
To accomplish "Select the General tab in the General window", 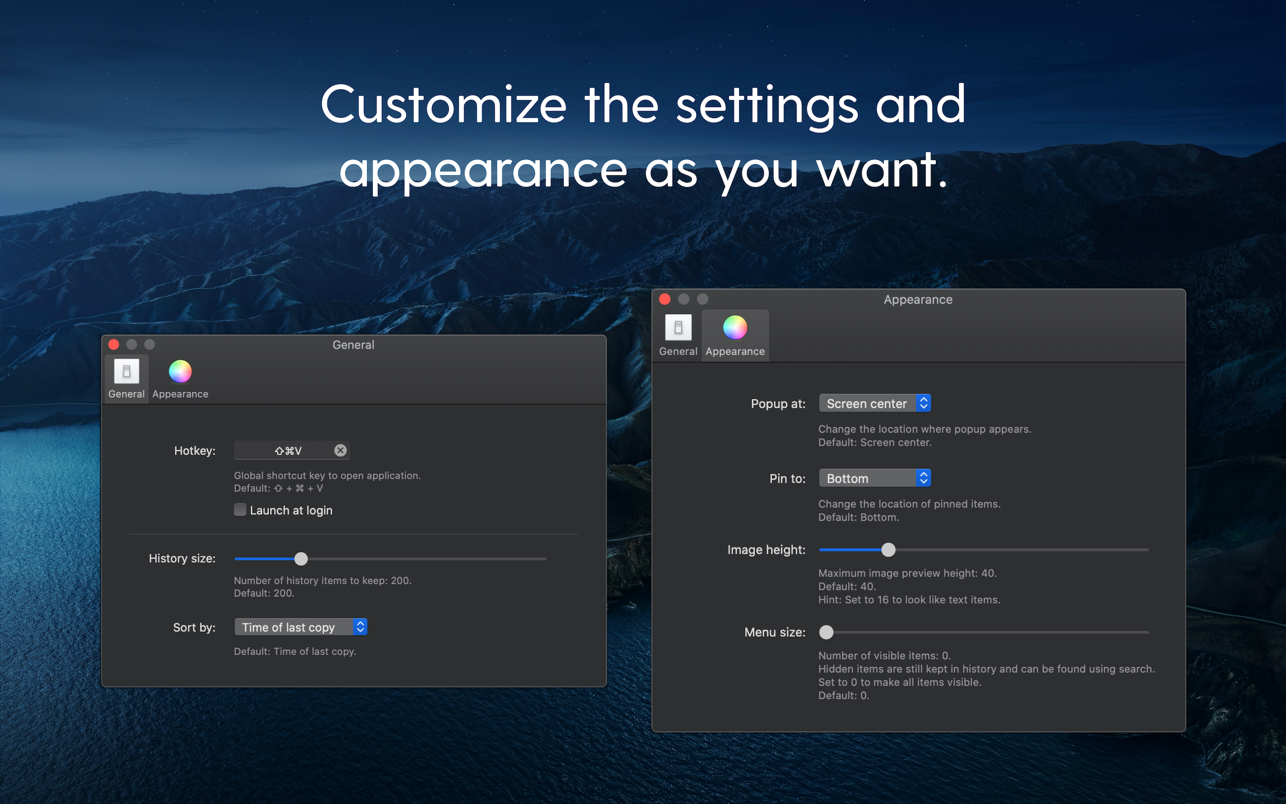I will click(x=126, y=379).
